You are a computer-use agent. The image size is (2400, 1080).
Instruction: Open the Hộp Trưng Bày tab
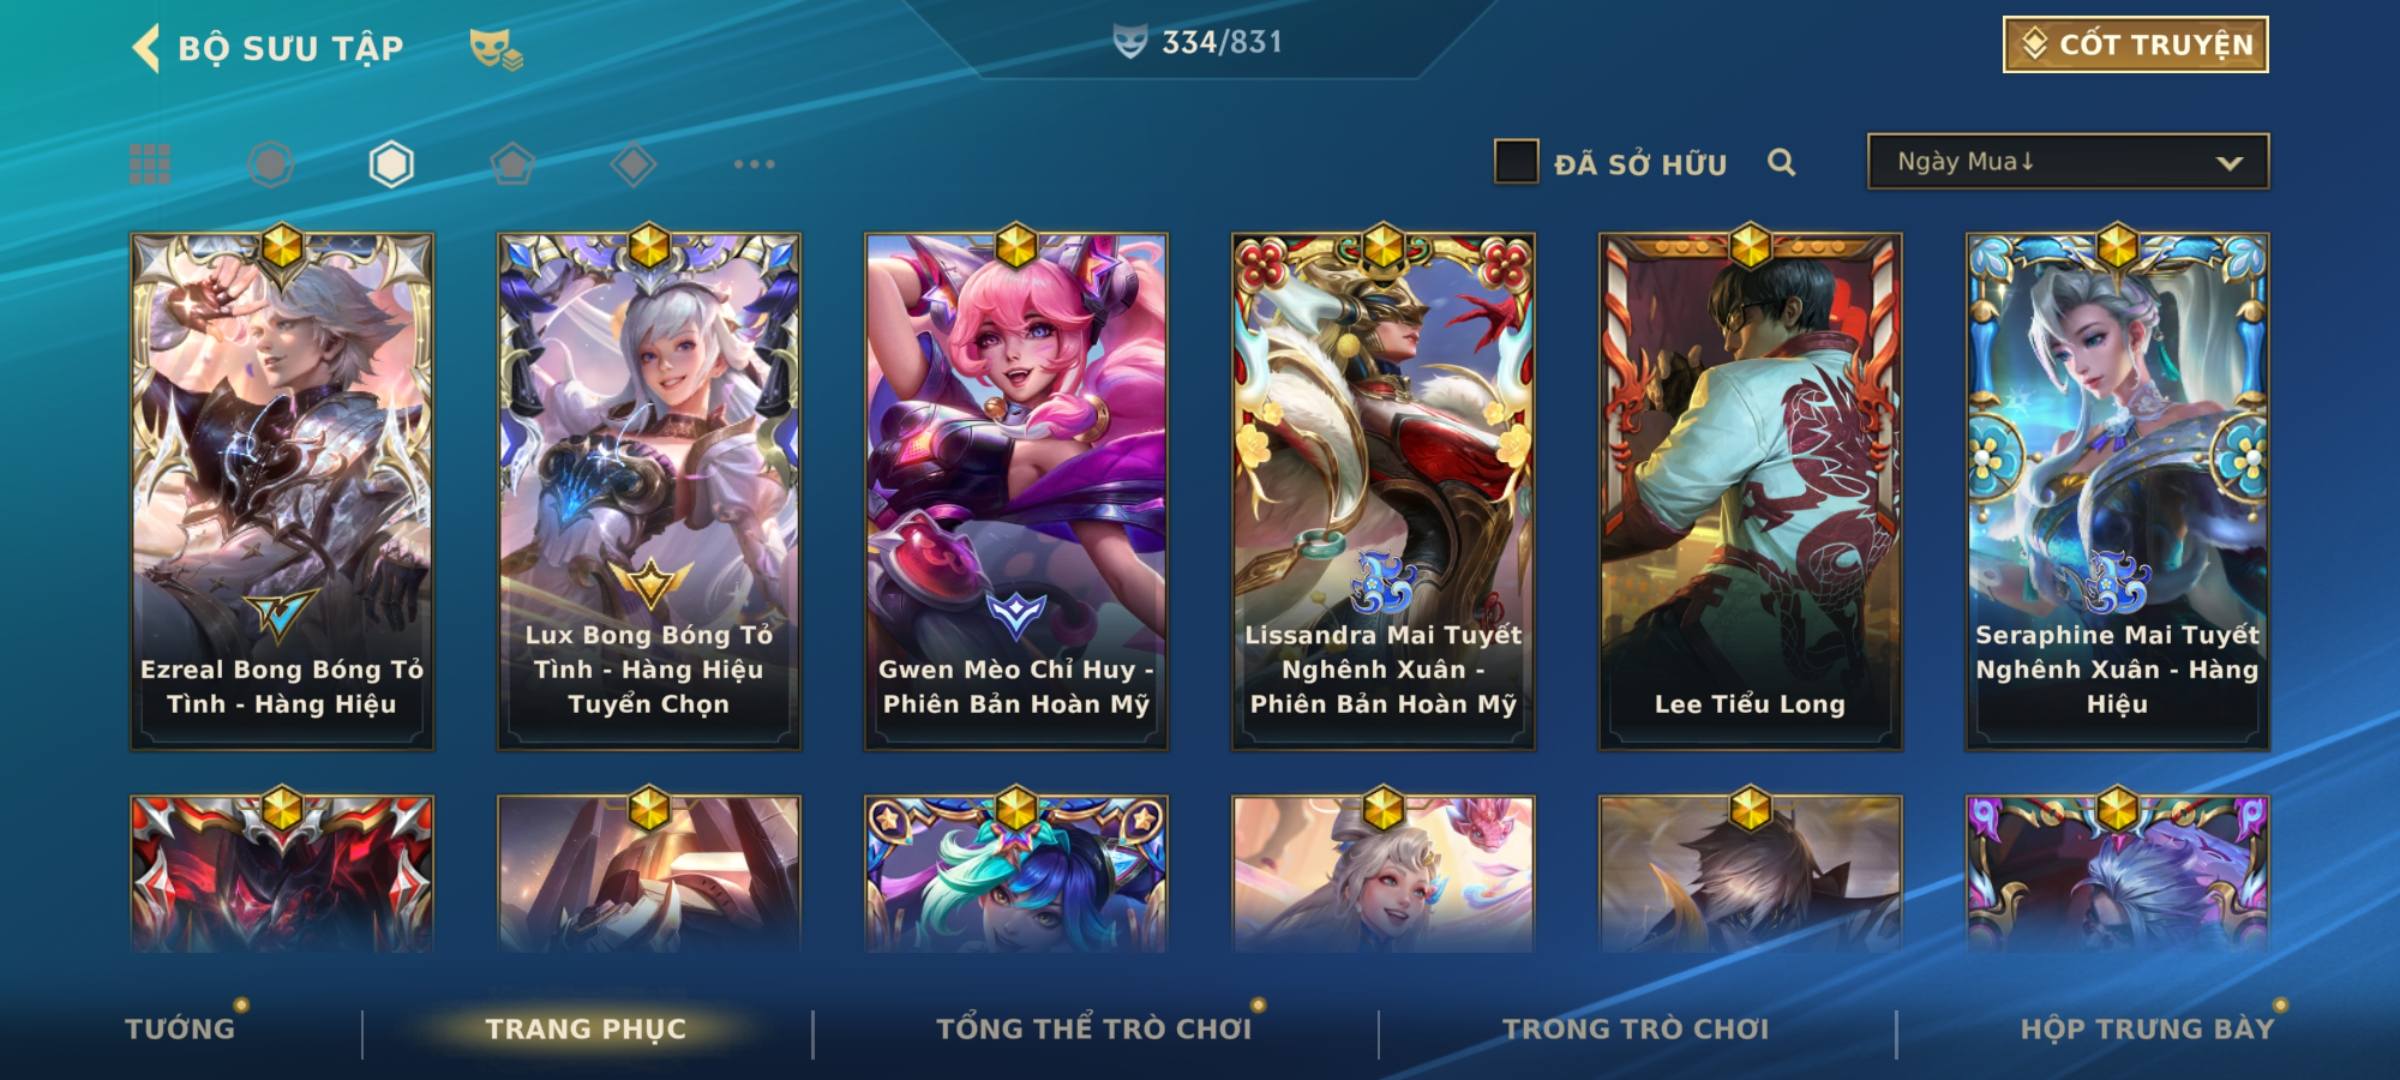click(x=2147, y=1028)
